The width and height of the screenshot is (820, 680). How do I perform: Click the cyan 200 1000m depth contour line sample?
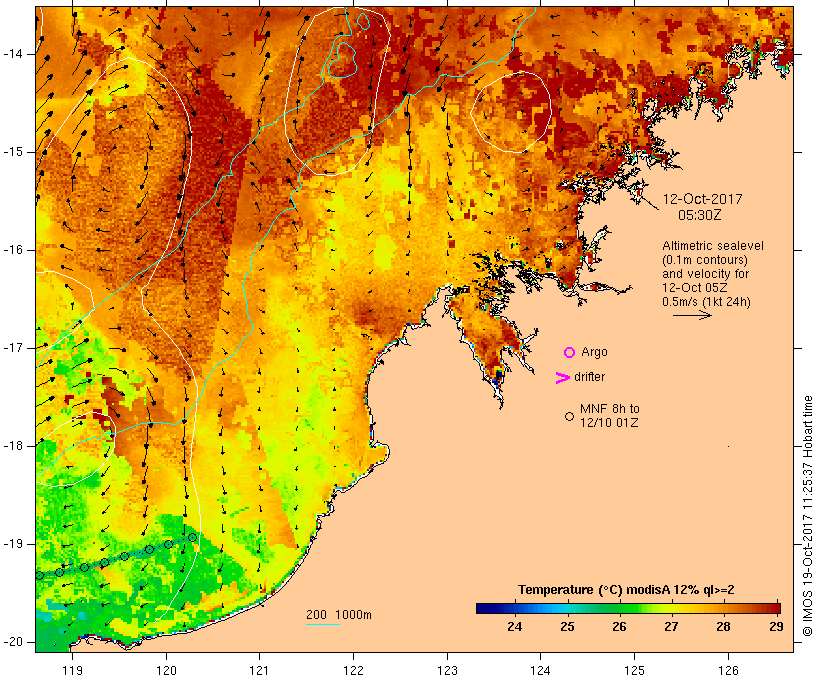point(323,624)
